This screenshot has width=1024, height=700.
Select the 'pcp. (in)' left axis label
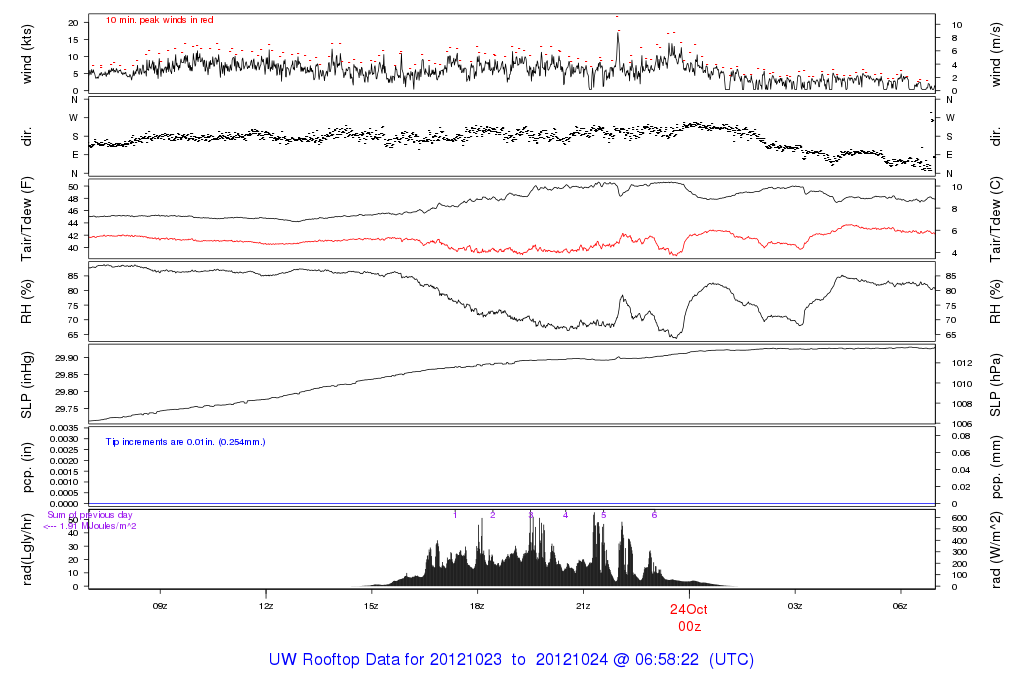pos(27,465)
